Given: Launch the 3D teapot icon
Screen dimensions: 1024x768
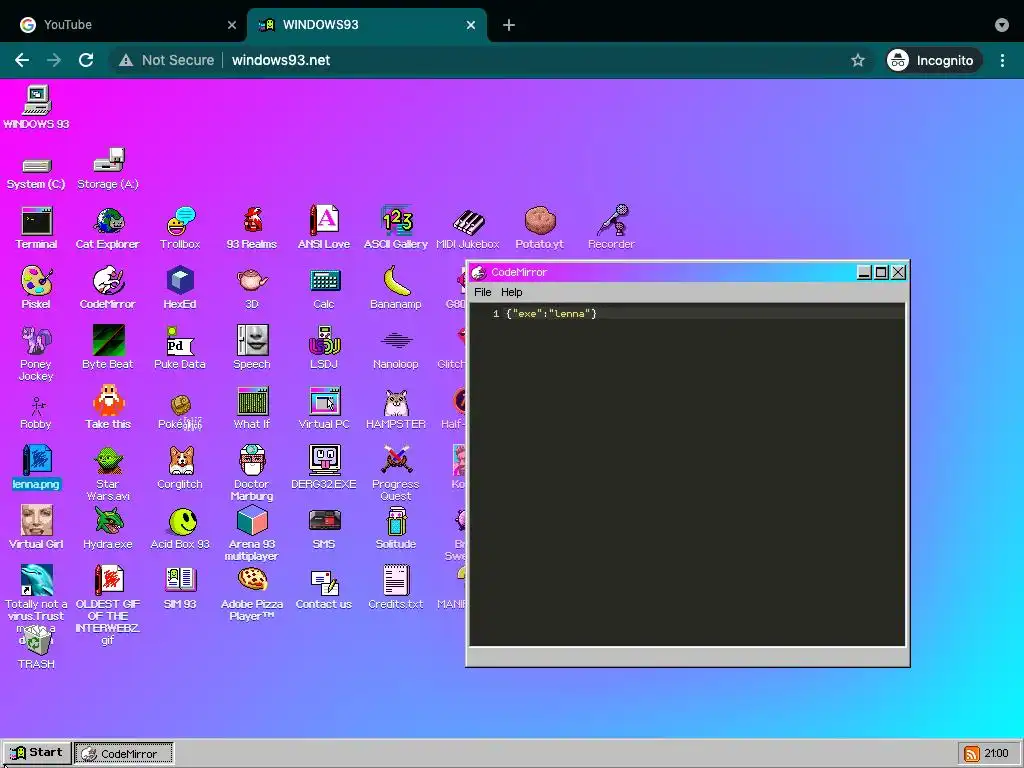Looking at the screenshot, I should pyautogui.click(x=252, y=287).
